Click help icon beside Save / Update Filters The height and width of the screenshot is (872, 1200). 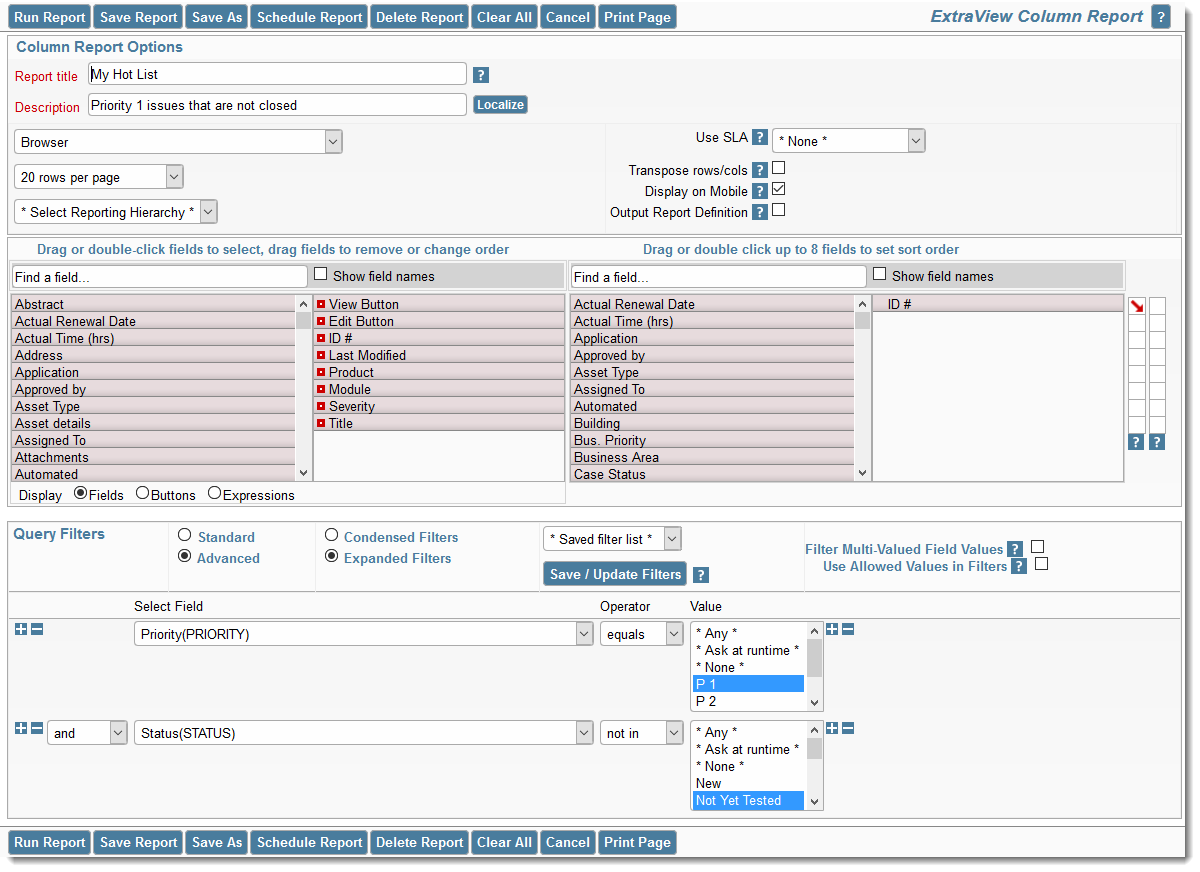701,575
